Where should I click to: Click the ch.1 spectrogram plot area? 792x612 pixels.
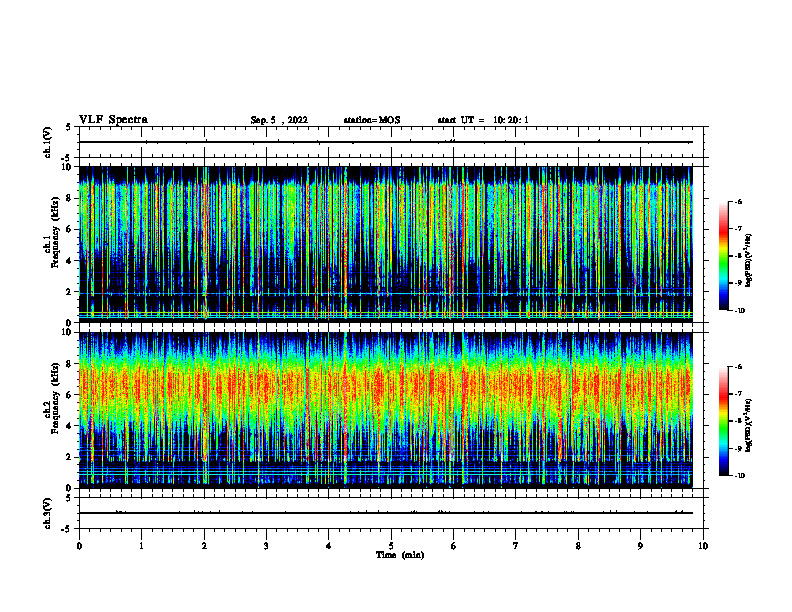coord(385,244)
